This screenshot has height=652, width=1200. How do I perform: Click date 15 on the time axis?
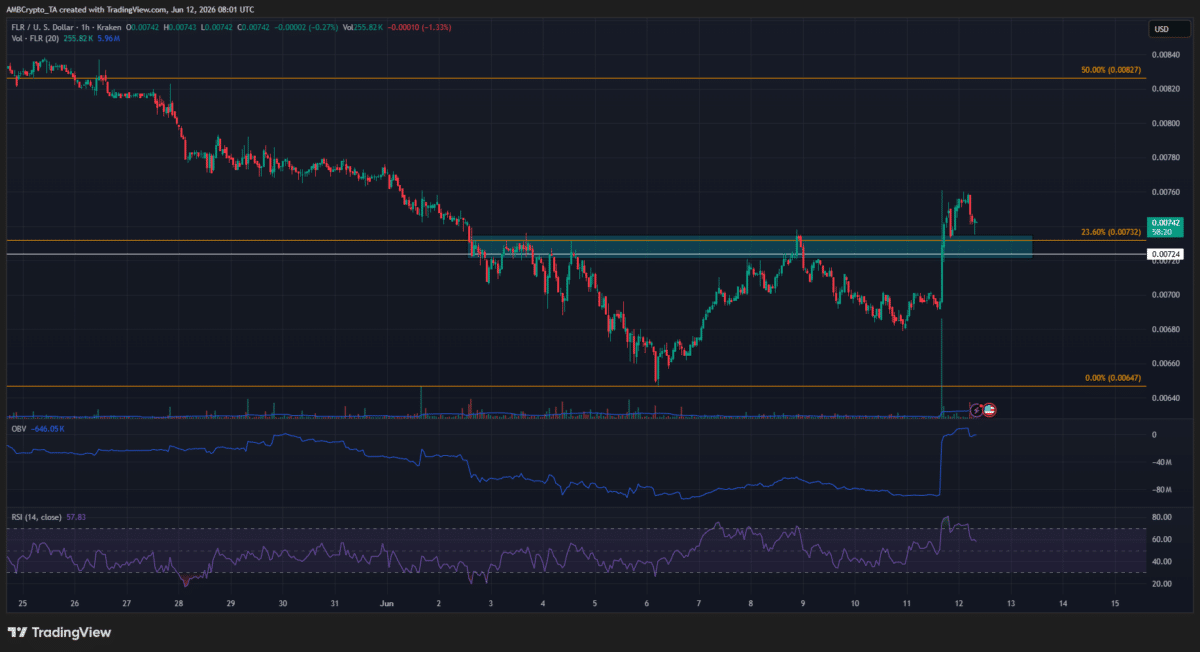click(1115, 604)
